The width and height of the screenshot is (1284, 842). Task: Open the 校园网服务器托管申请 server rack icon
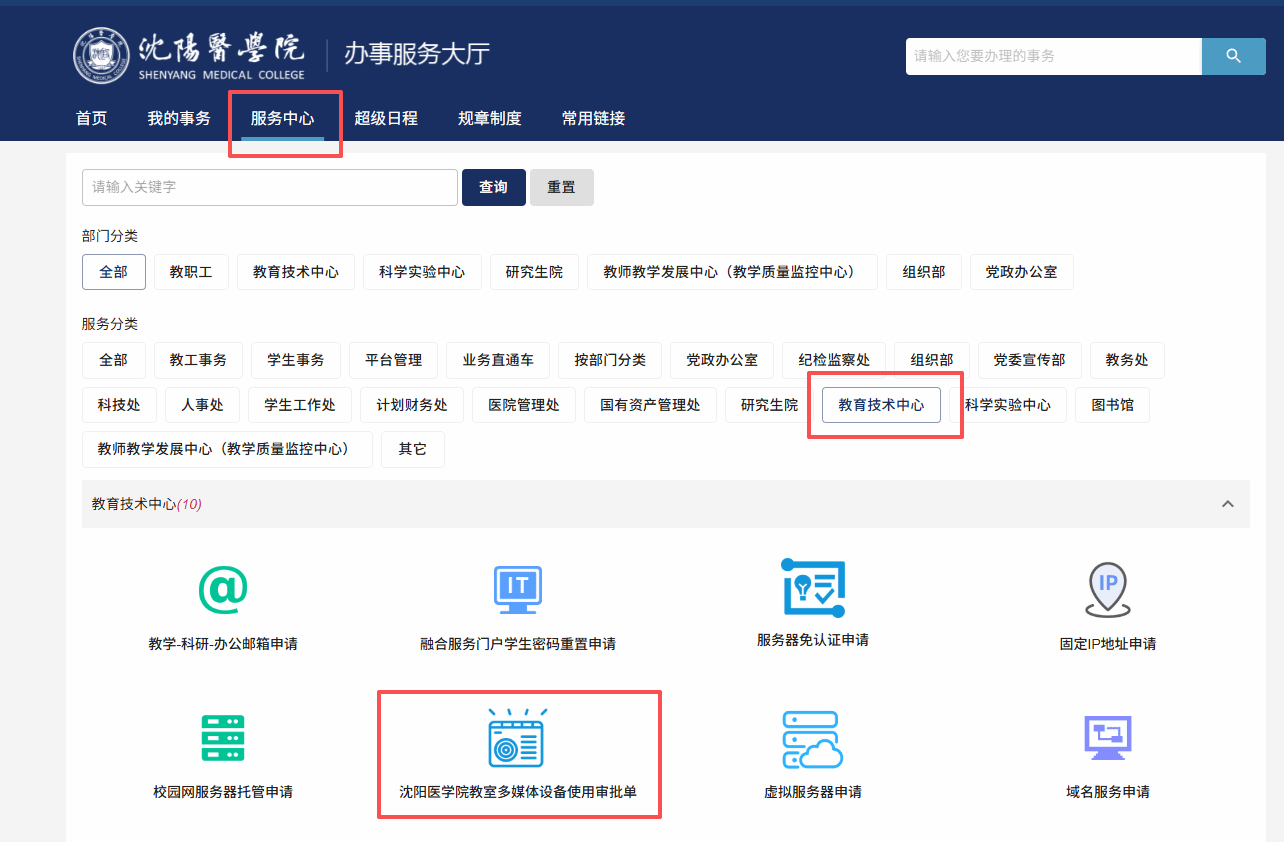coord(223,739)
